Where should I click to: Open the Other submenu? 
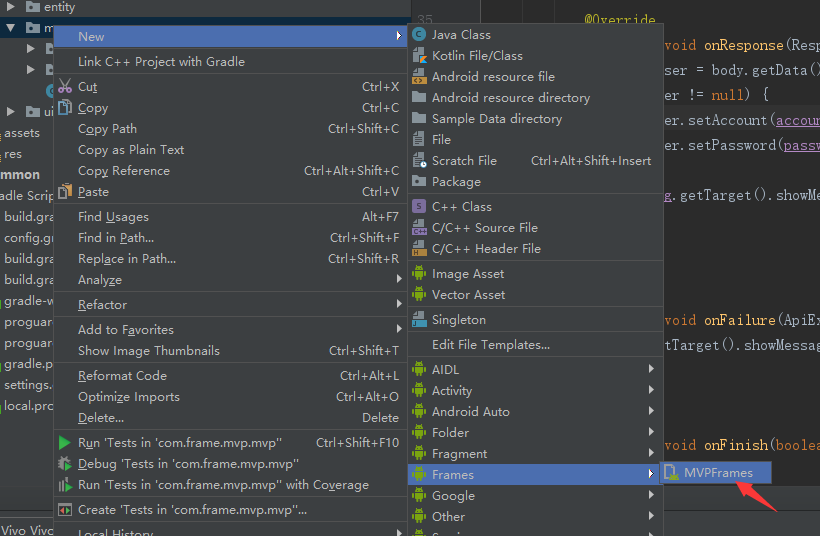point(536,516)
